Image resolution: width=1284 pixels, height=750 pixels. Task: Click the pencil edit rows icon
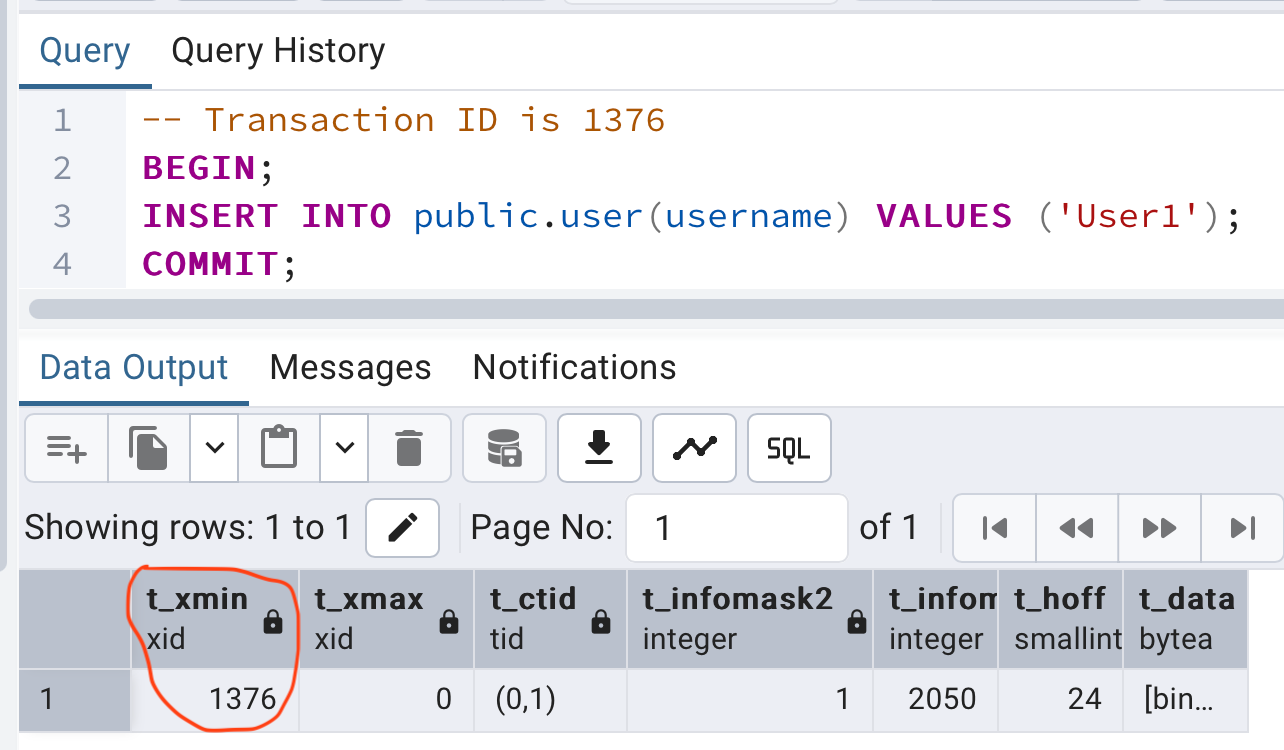click(402, 527)
